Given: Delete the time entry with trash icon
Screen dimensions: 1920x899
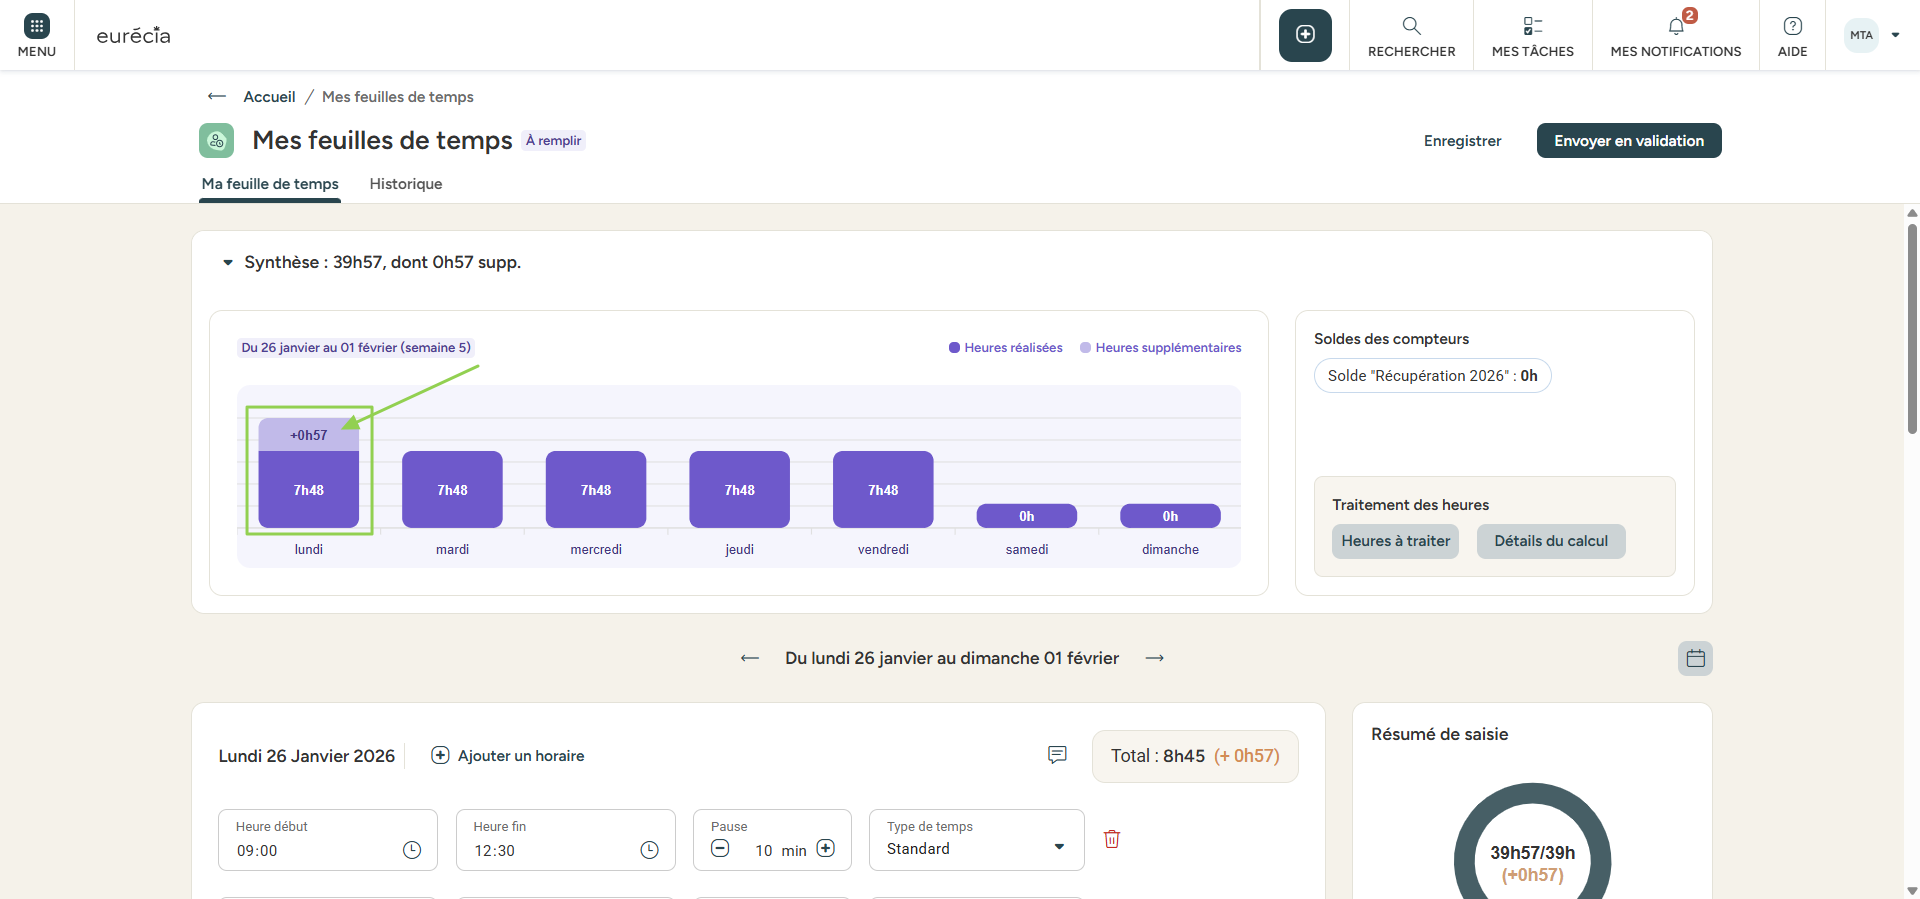Looking at the screenshot, I should [1111, 839].
